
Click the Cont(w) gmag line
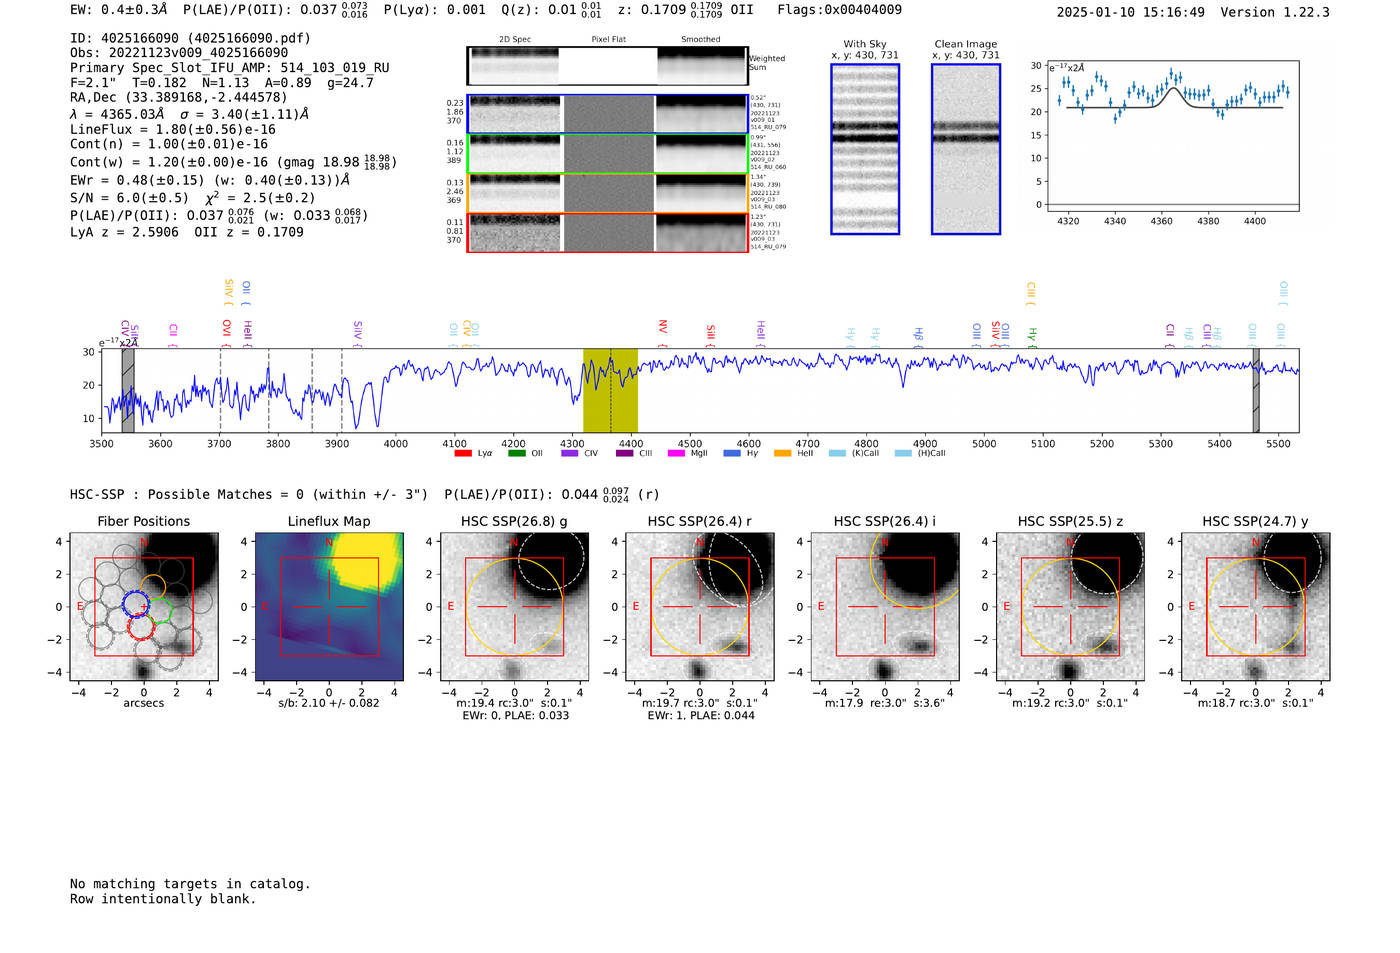(x=233, y=161)
